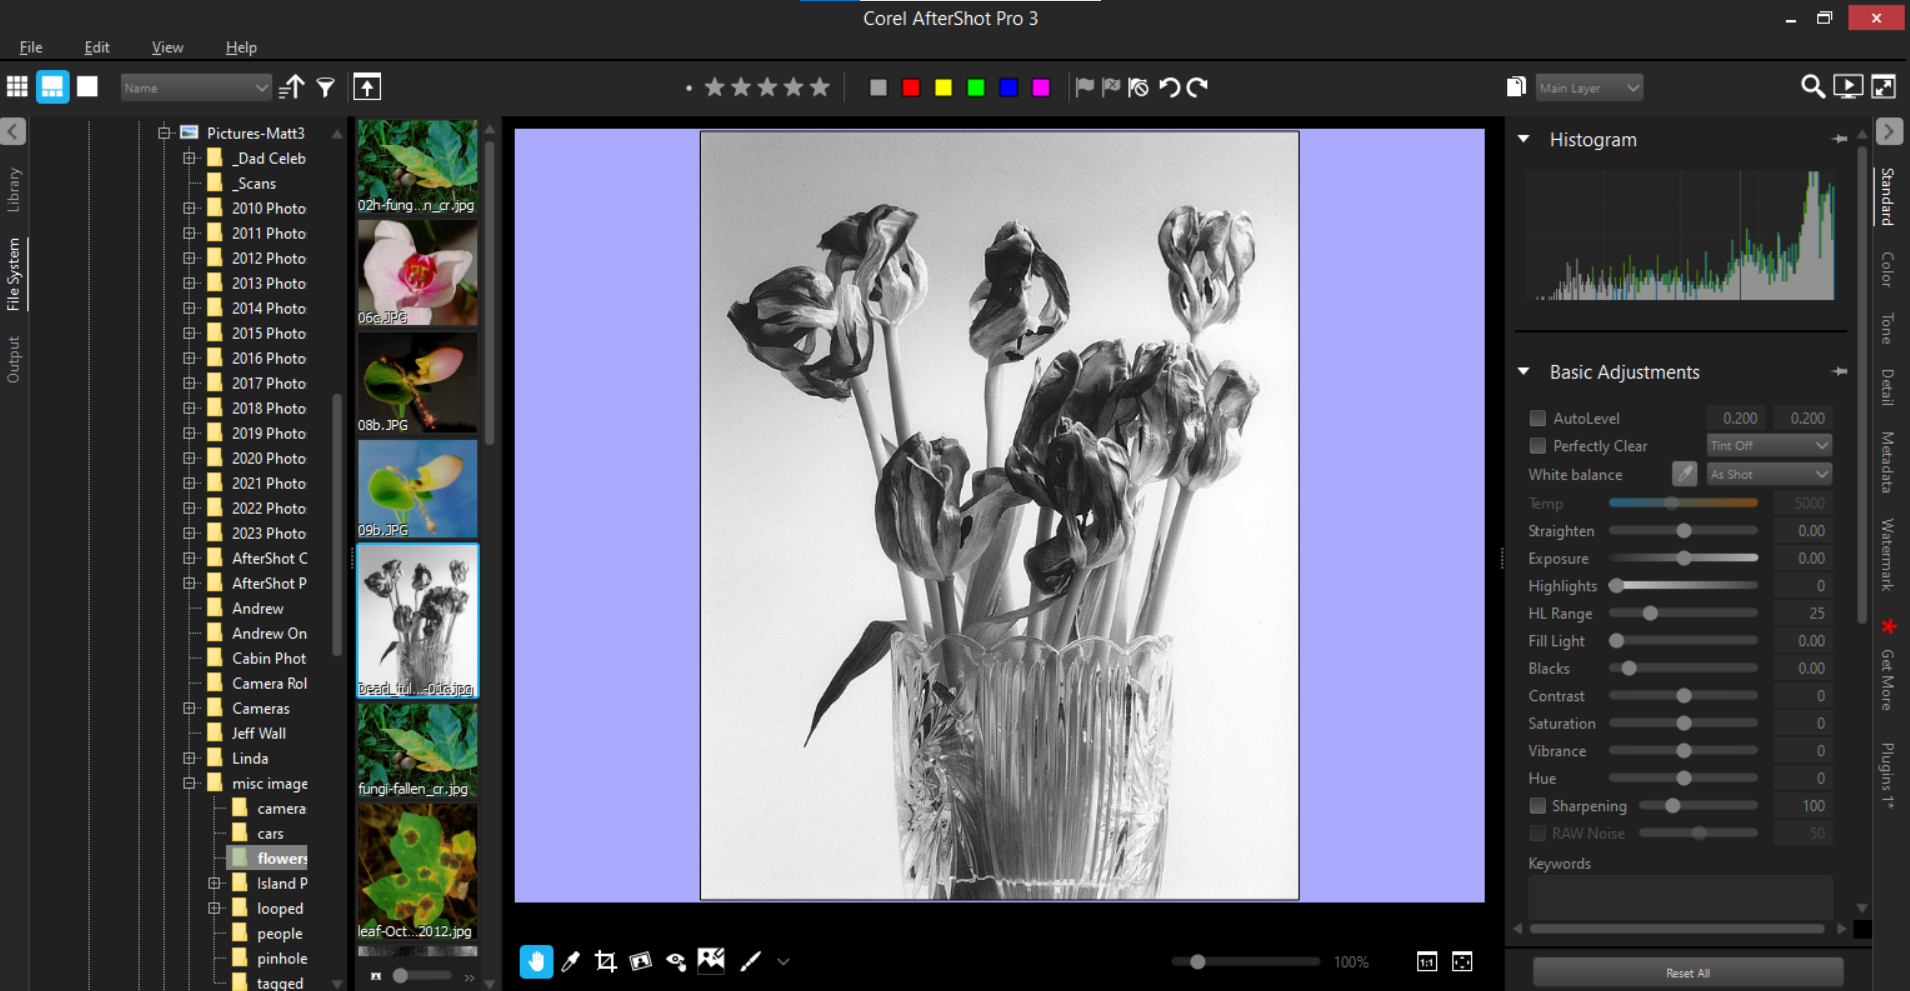Click the Reset All button
Image resolution: width=1910 pixels, height=991 pixels.
tap(1687, 973)
